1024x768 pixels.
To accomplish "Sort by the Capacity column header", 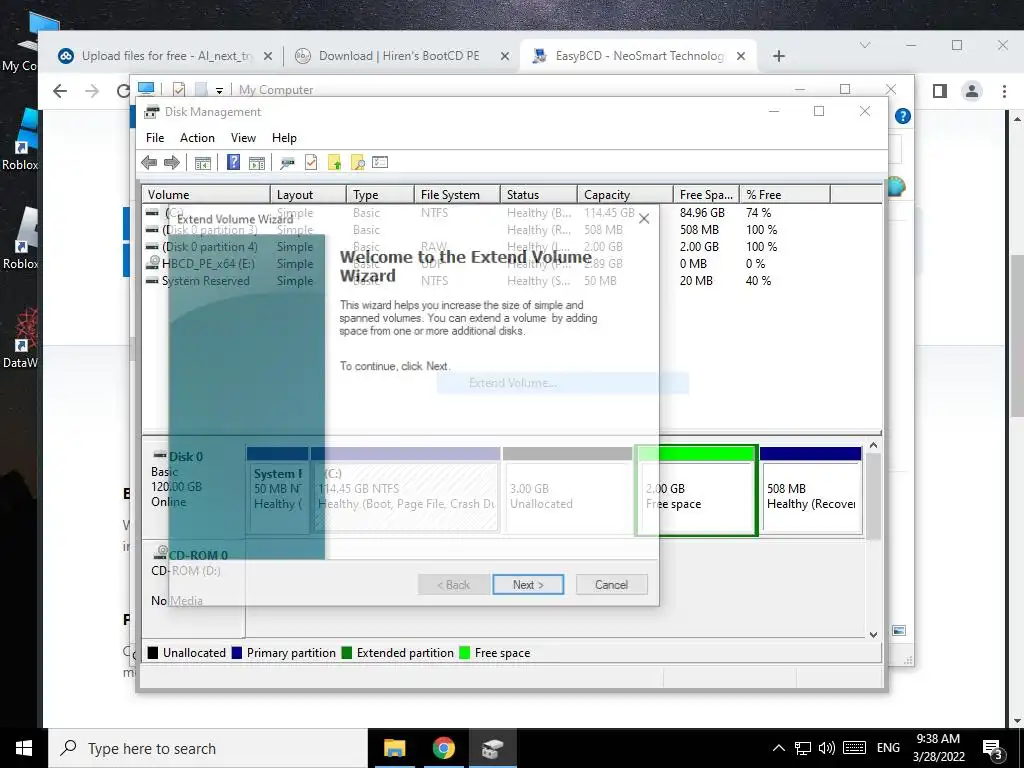I will click(625, 195).
